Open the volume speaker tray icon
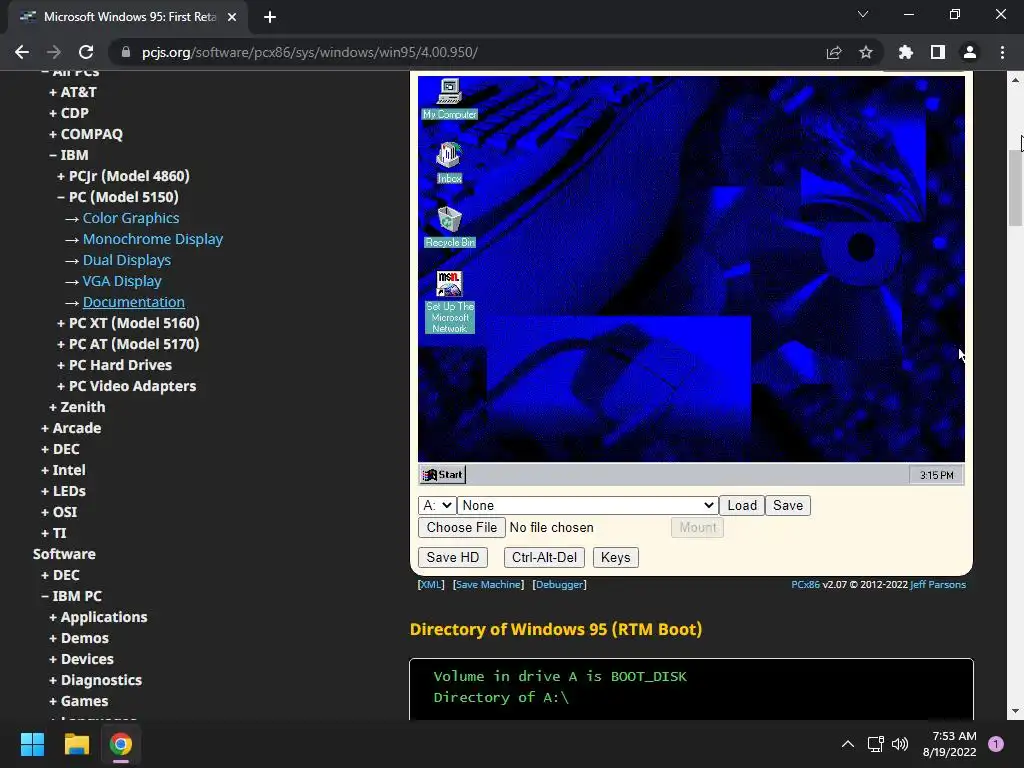 tap(900, 744)
